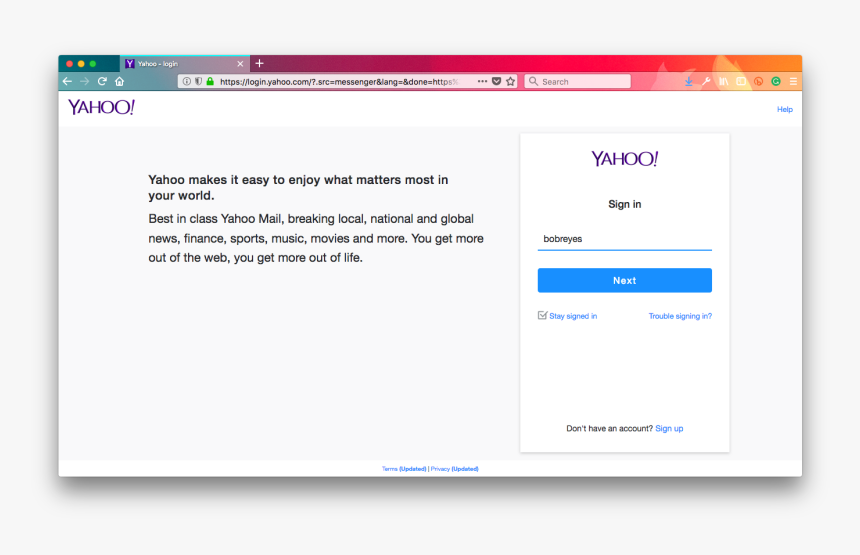Open a new browser tab
860x555 pixels.
259,64
